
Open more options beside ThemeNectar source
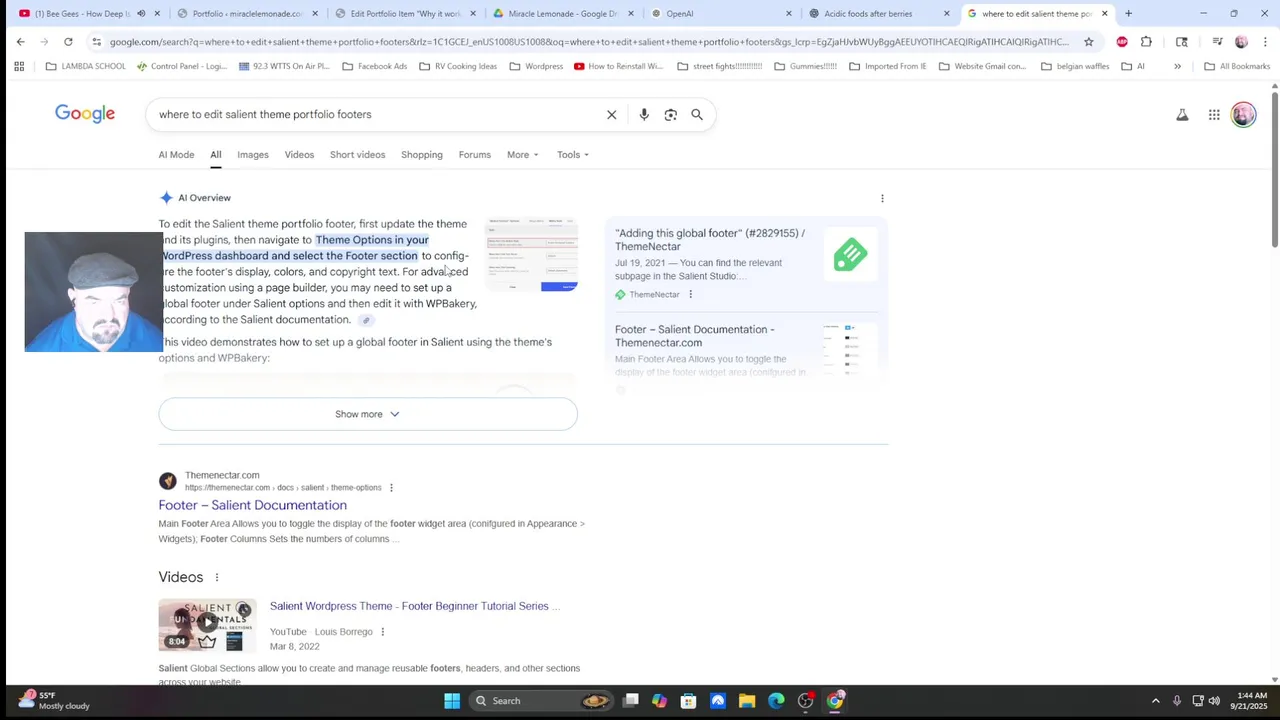pyautogui.click(x=690, y=294)
